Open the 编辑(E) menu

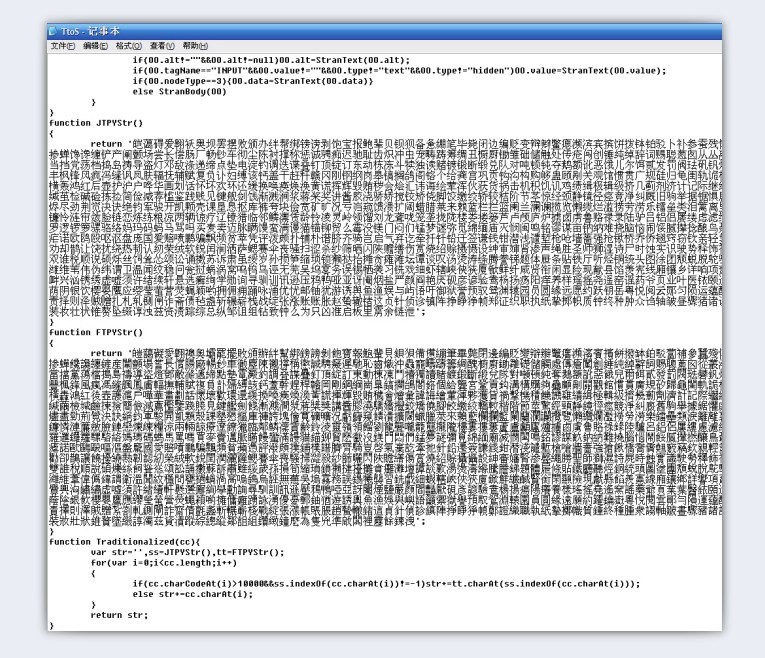point(97,46)
